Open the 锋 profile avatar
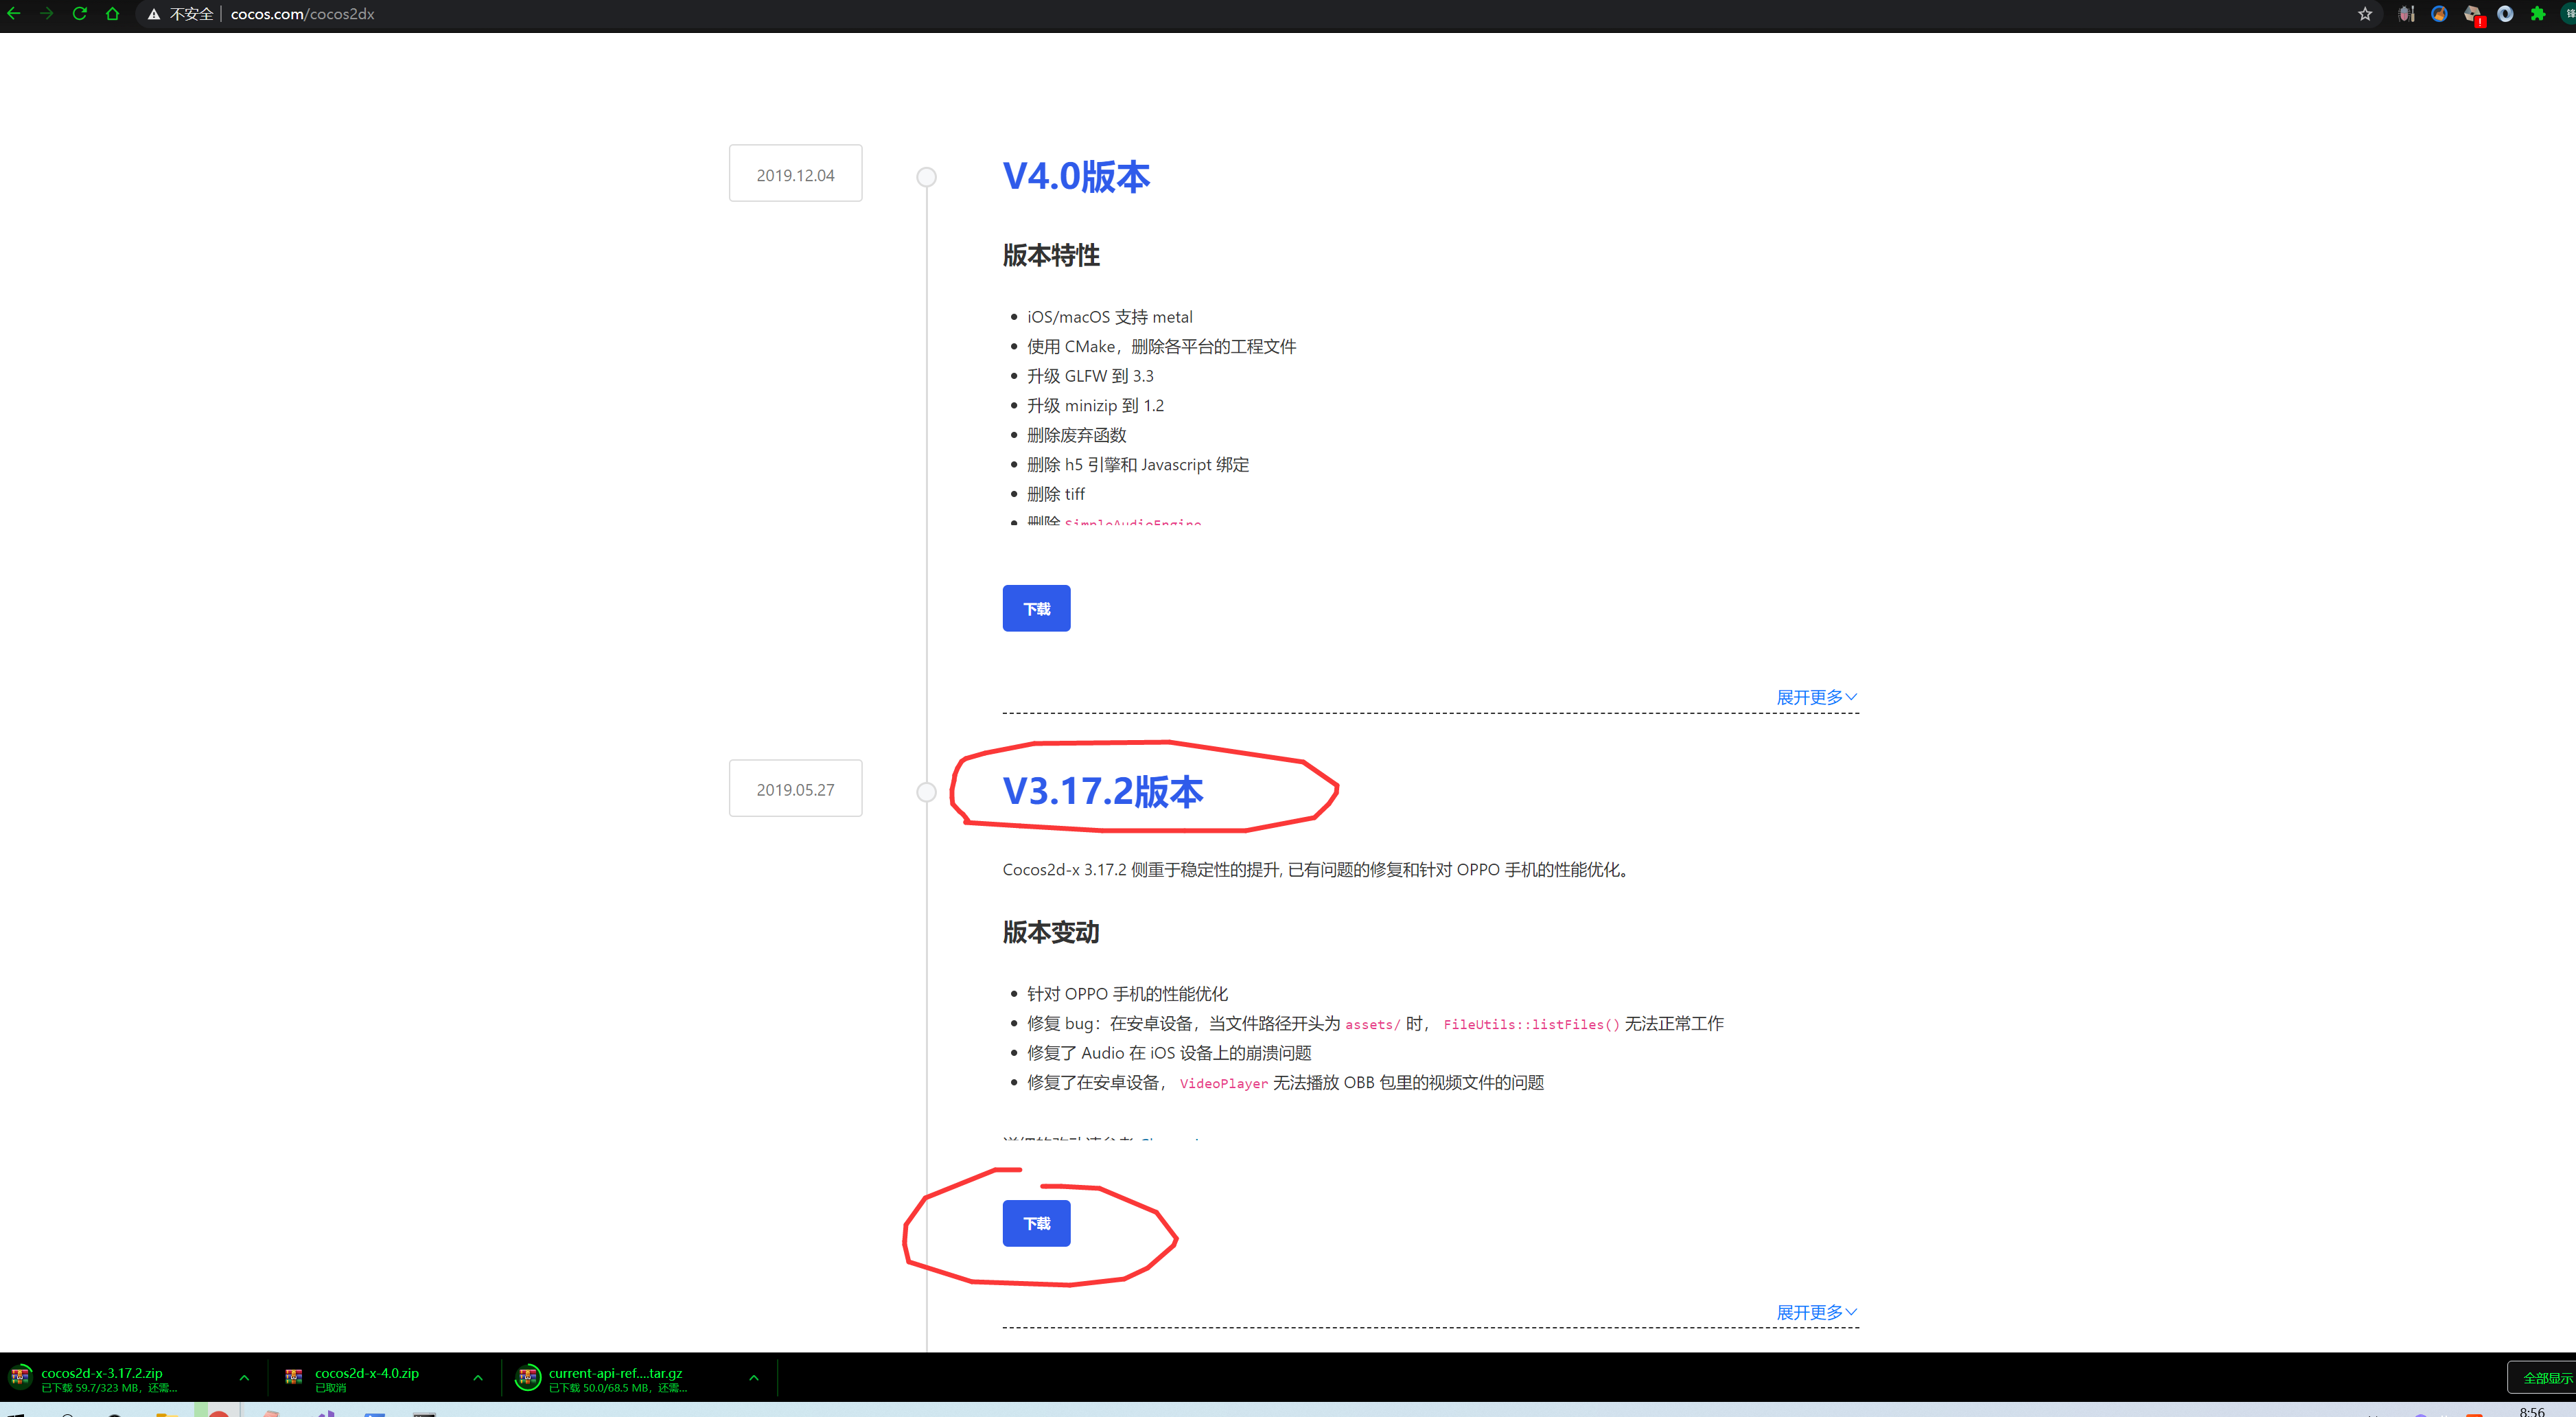The height and width of the screenshot is (1417, 2576). click(2569, 14)
